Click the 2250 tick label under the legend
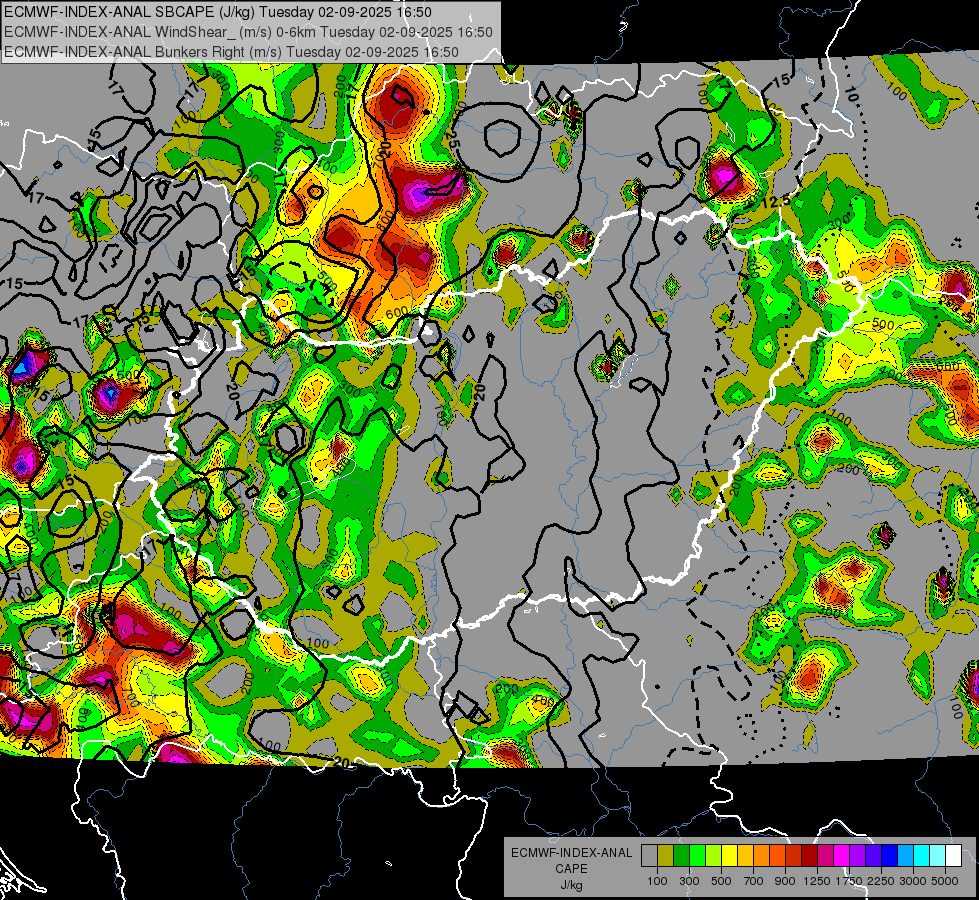Screen dimensions: 979x900 tap(880, 881)
